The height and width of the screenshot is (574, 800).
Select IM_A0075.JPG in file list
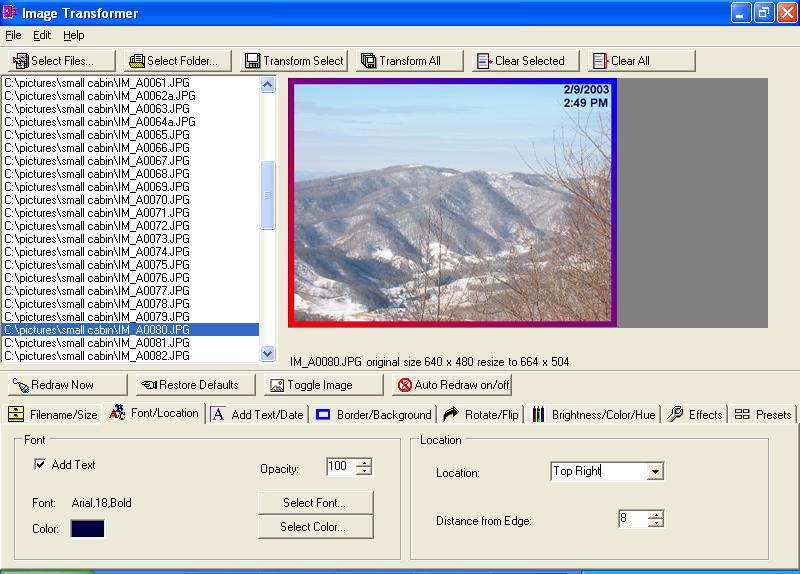(131, 265)
